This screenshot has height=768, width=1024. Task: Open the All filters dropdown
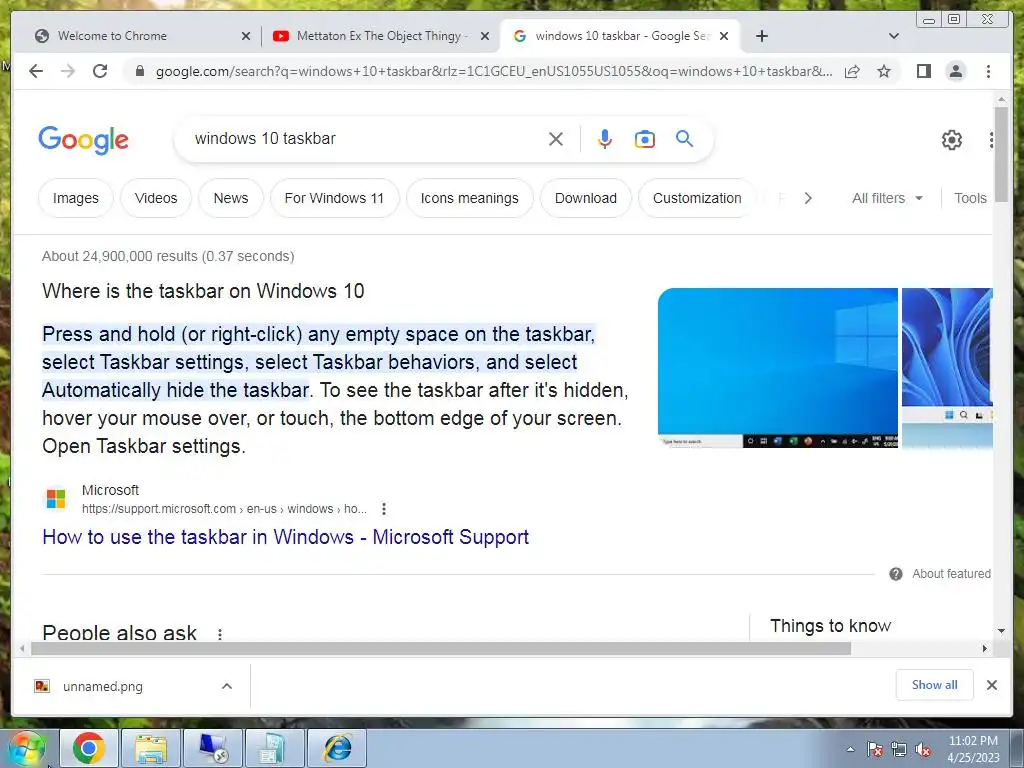click(887, 198)
